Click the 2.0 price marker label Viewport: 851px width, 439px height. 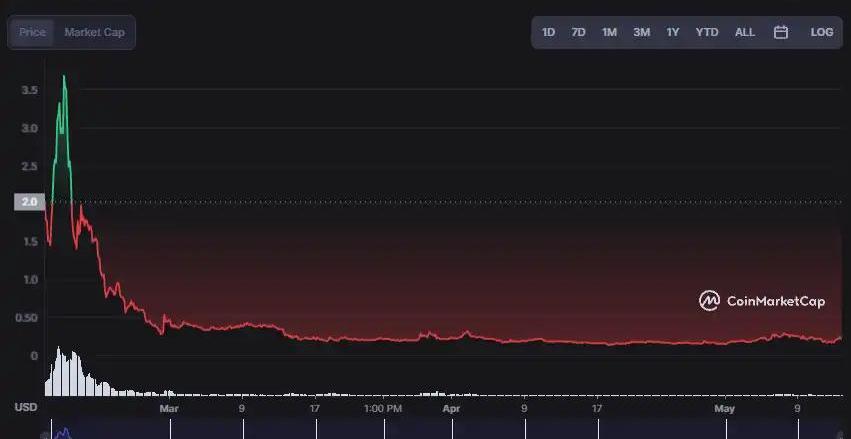click(28, 202)
